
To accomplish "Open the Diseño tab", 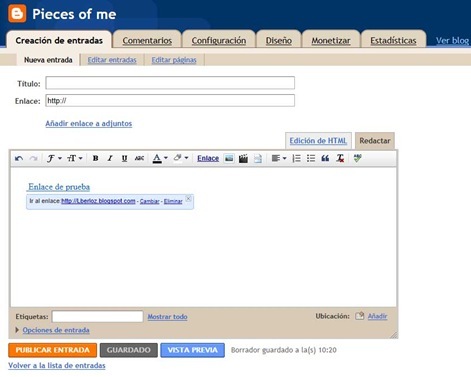I will (x=279, y=41).
